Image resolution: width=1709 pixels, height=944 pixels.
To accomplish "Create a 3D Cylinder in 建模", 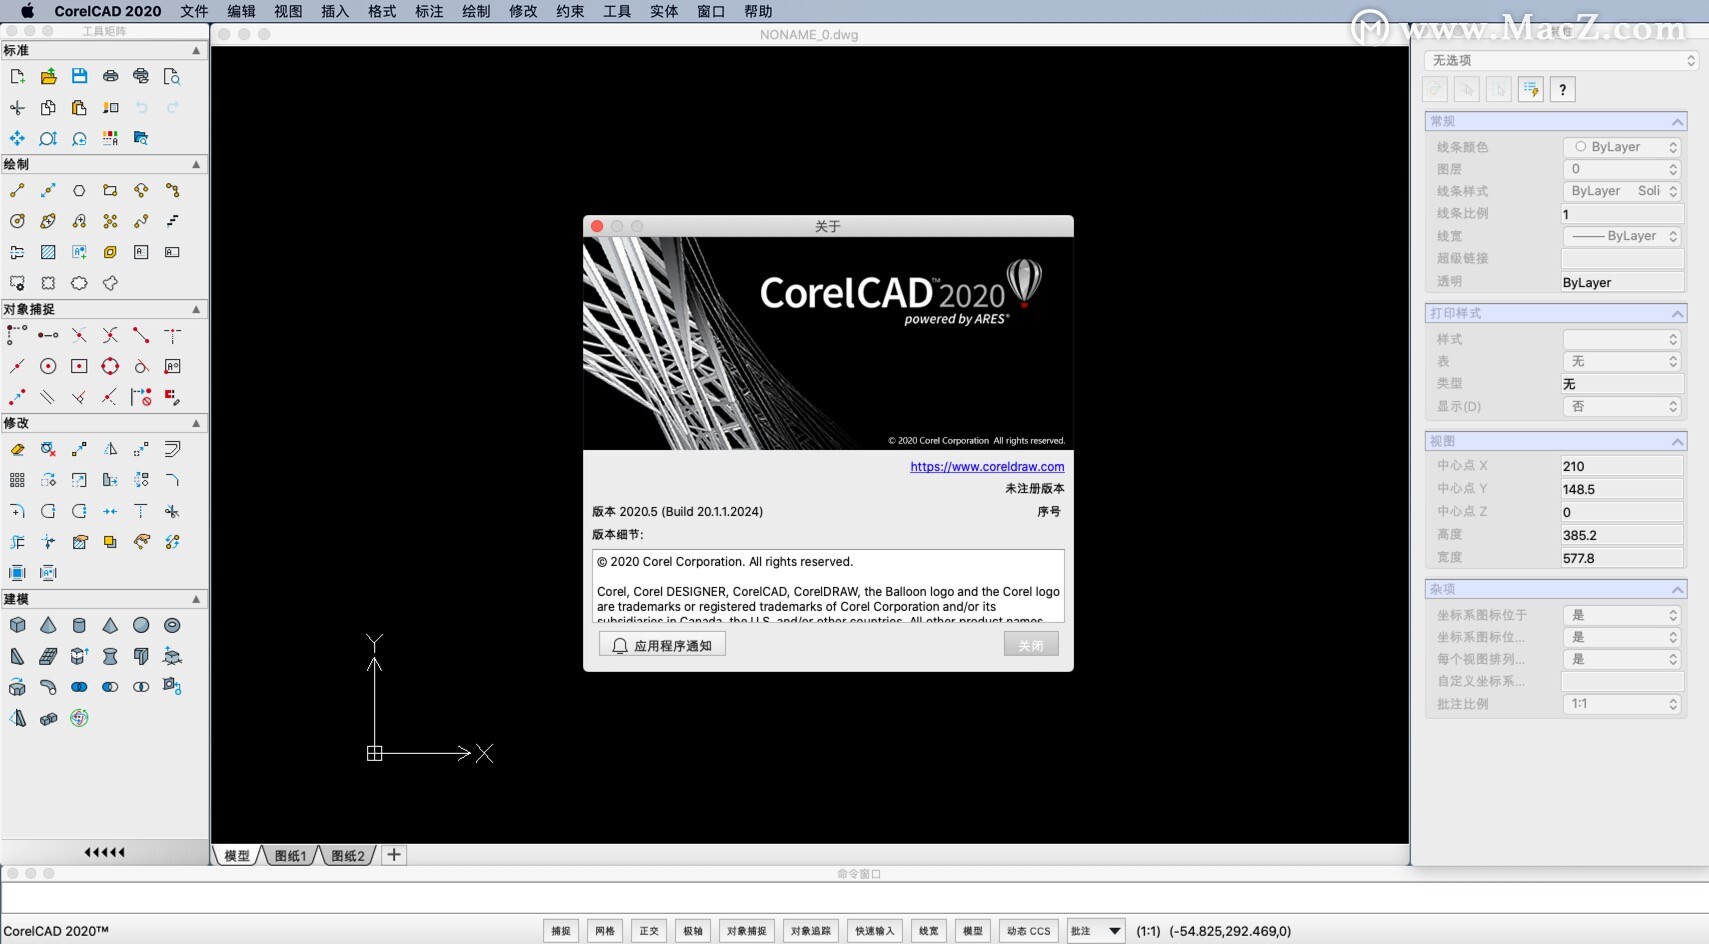I will [79, 625].
